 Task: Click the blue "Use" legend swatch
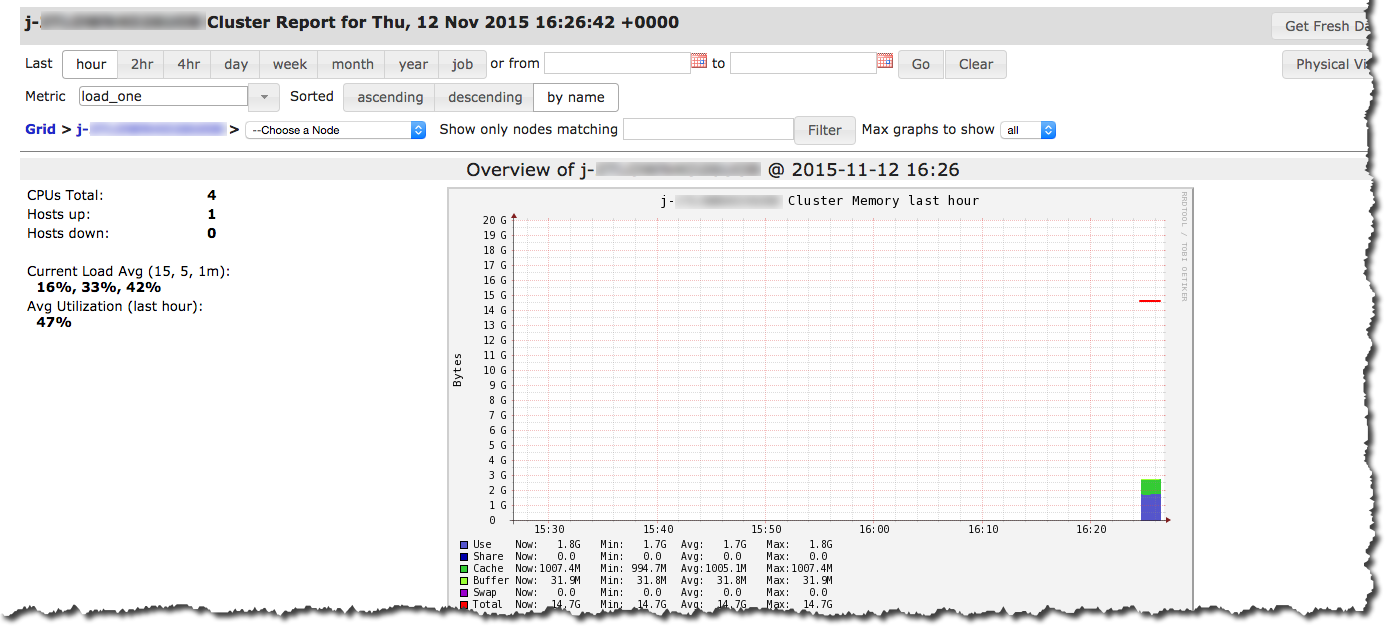(462, 544)
